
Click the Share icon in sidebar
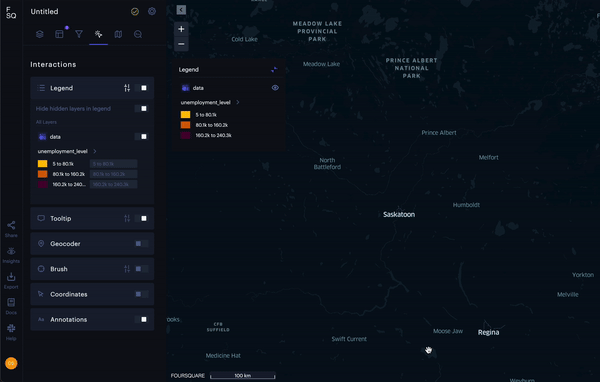pos(11,229)
